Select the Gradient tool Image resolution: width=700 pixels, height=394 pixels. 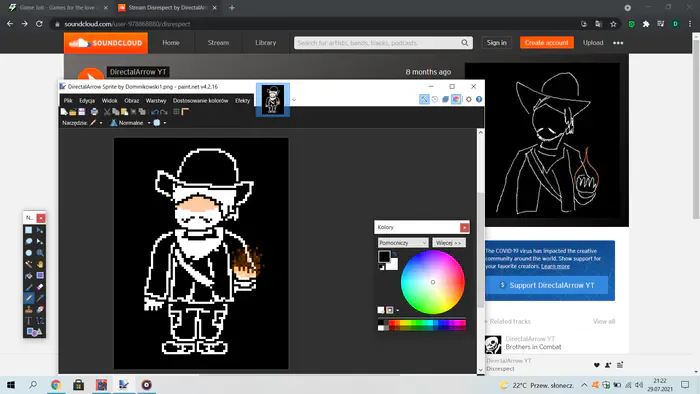click(x=40, y=275)
